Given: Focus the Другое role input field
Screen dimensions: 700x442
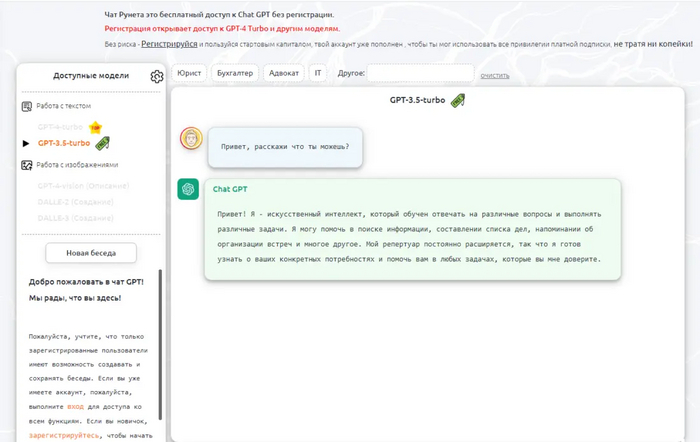Looking at the screenshot, I should 421,73.
